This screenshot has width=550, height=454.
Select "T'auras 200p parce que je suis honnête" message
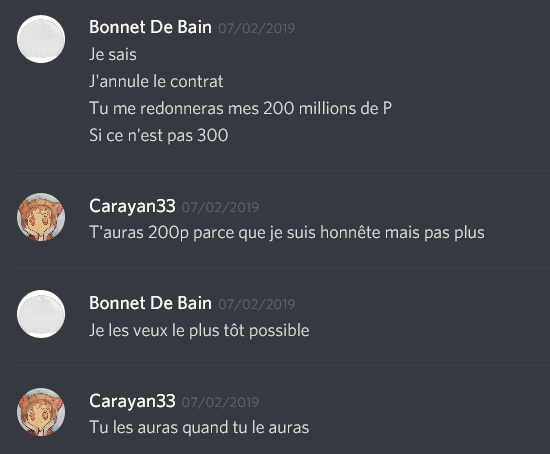tap(287, 233)
